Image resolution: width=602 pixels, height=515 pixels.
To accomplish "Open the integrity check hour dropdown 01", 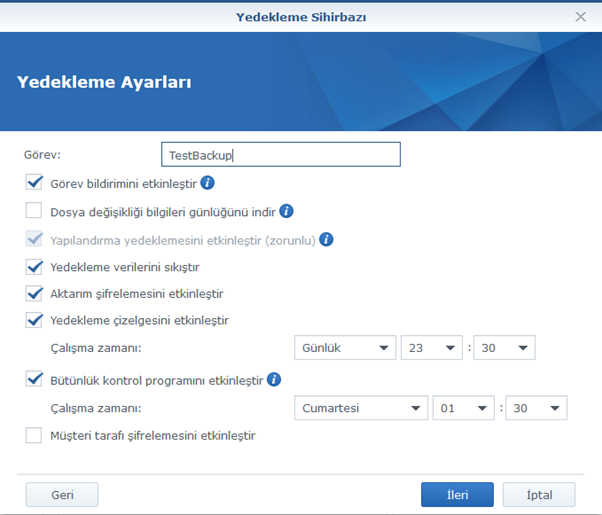I will coord(463,408).
